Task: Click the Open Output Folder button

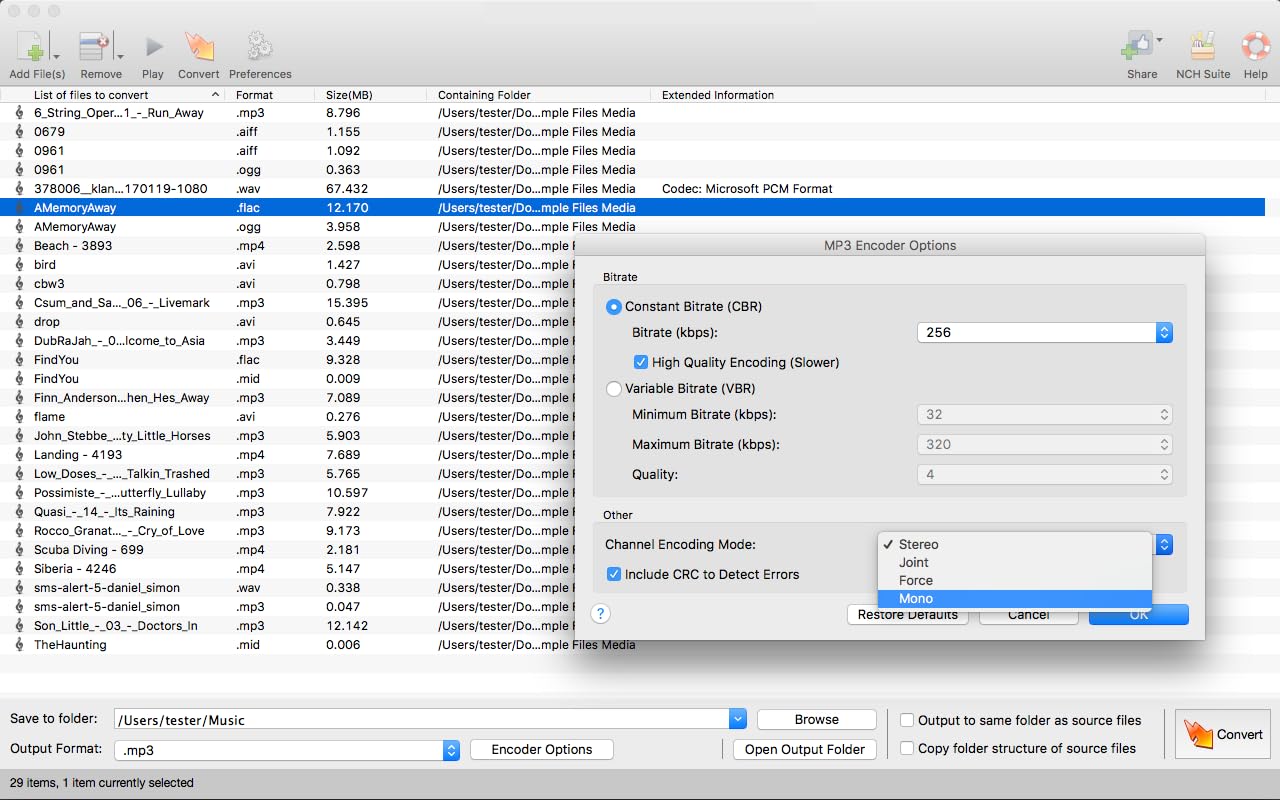Action: click(804, 750)
